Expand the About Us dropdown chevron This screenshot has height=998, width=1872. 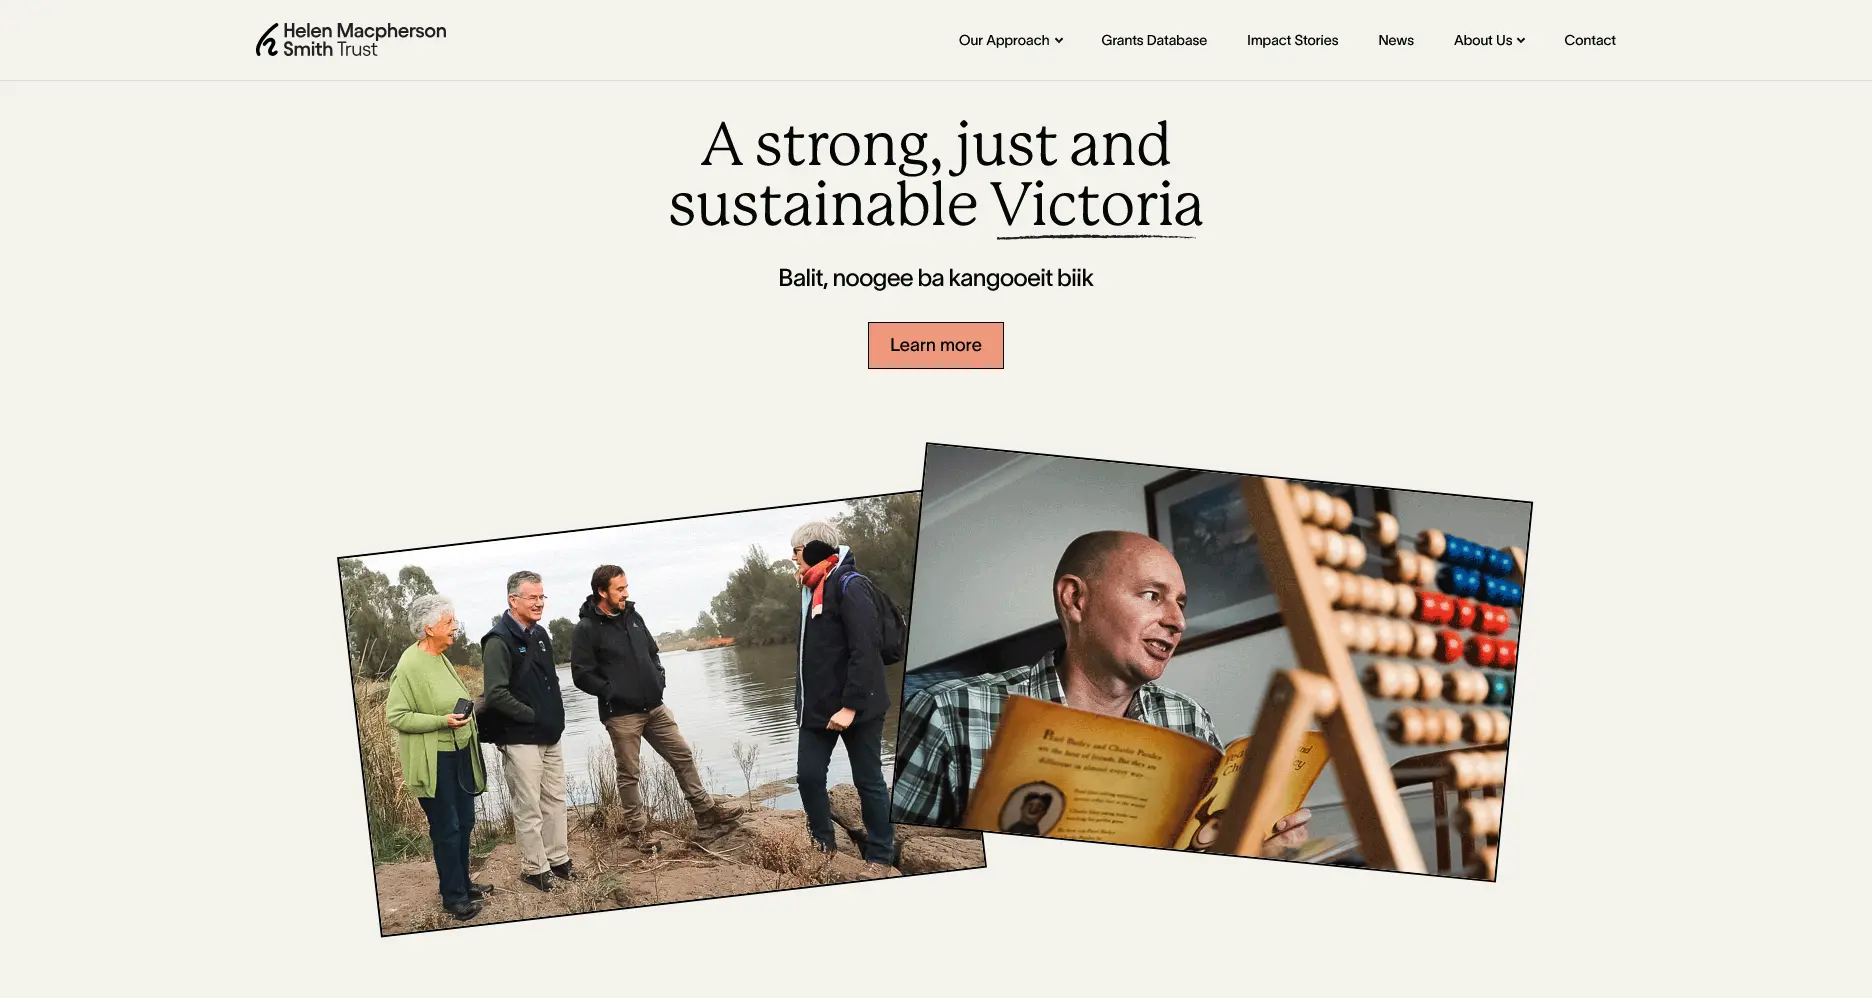coord(1521,41)
